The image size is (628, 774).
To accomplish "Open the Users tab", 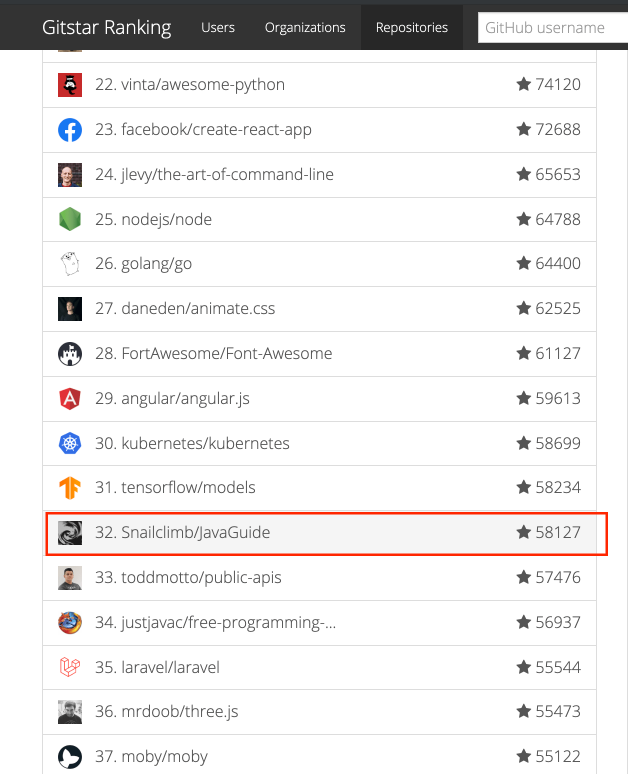I will click(218, 27).
